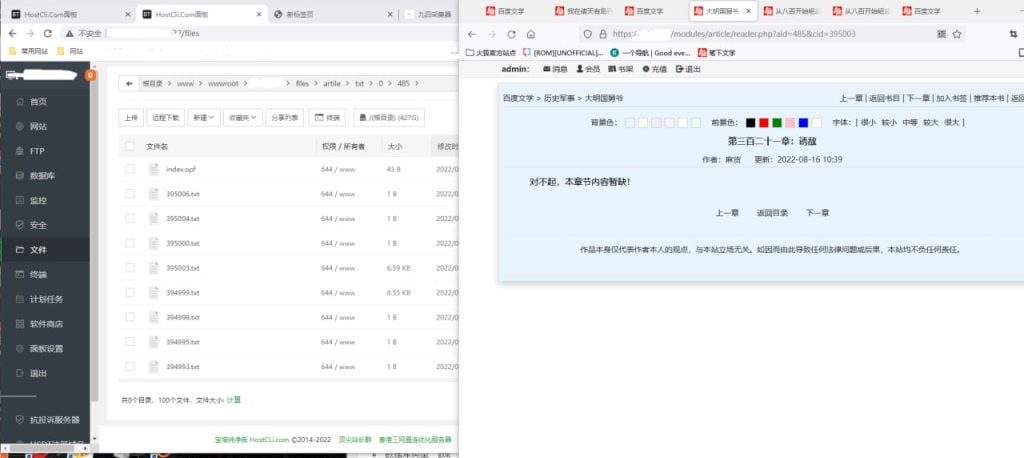The image size is (1024, 458).
Task: Select black foreground color swatch
Action: click(750, 122)
